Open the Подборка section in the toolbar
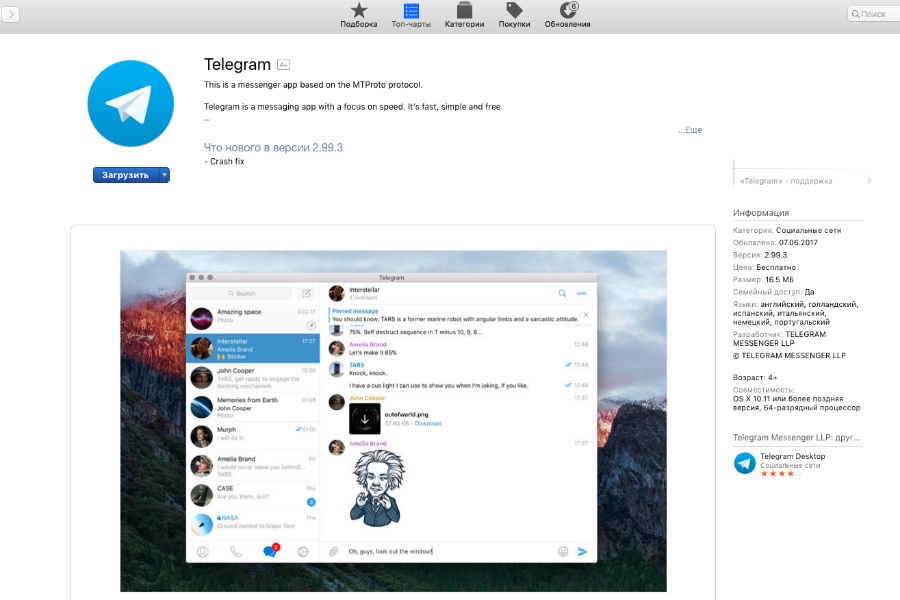The width and height of the screenshot is (900, 600). tap(358, 13)
